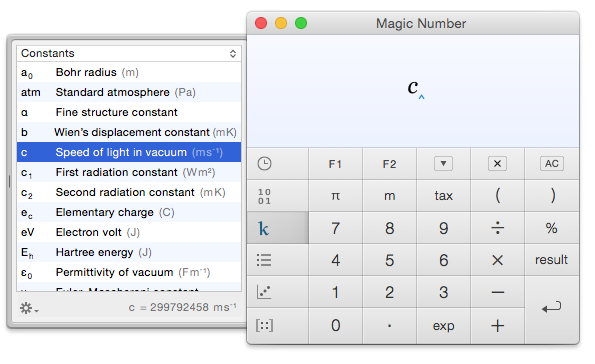
Task: Open the history clock icon
Action: (264, 164)
